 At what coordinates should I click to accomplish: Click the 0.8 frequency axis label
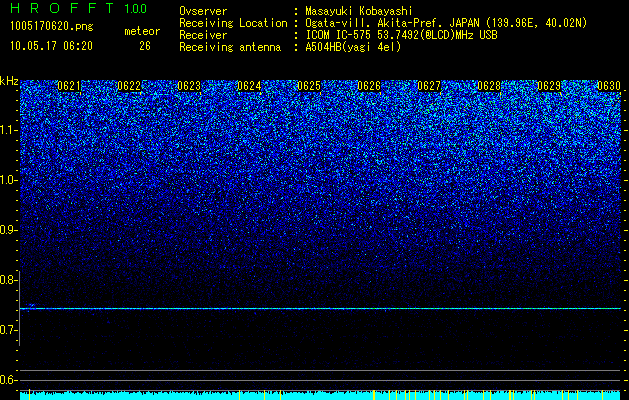tap(8, 280)
